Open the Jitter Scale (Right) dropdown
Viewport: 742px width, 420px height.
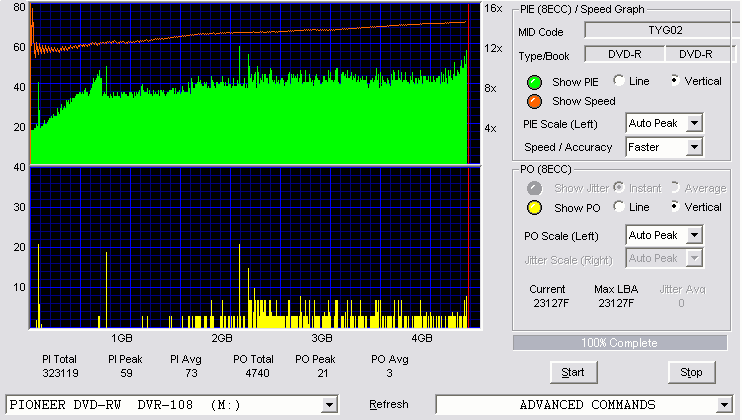(x=694, y=258)
